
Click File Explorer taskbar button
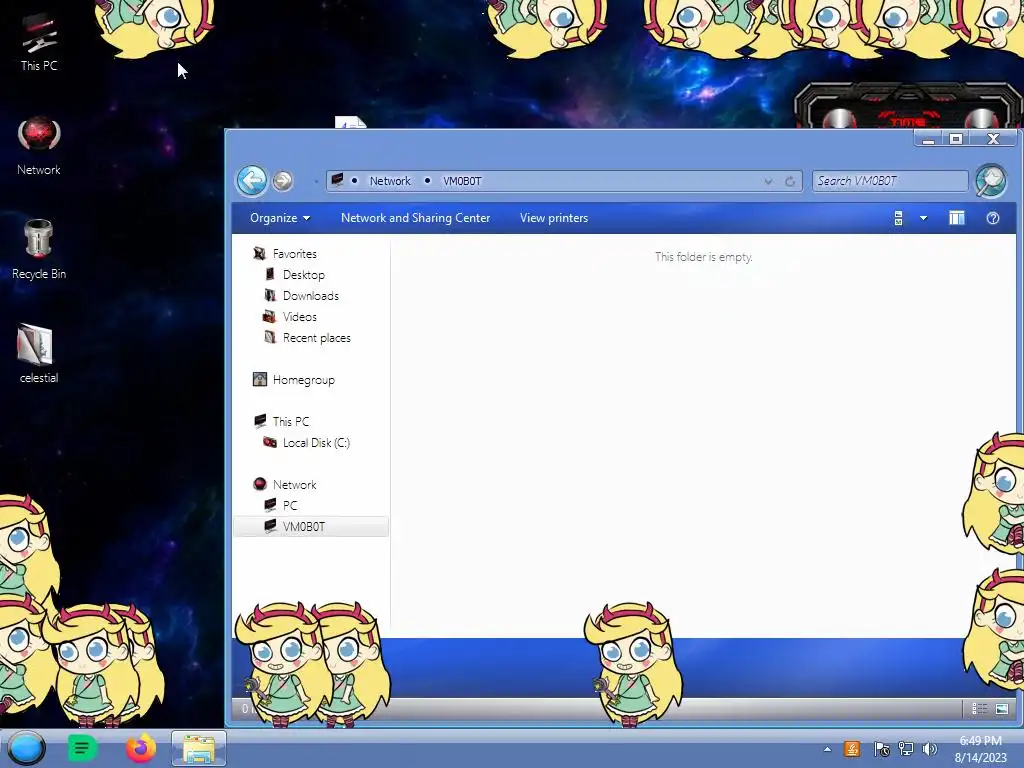(199, 748)
